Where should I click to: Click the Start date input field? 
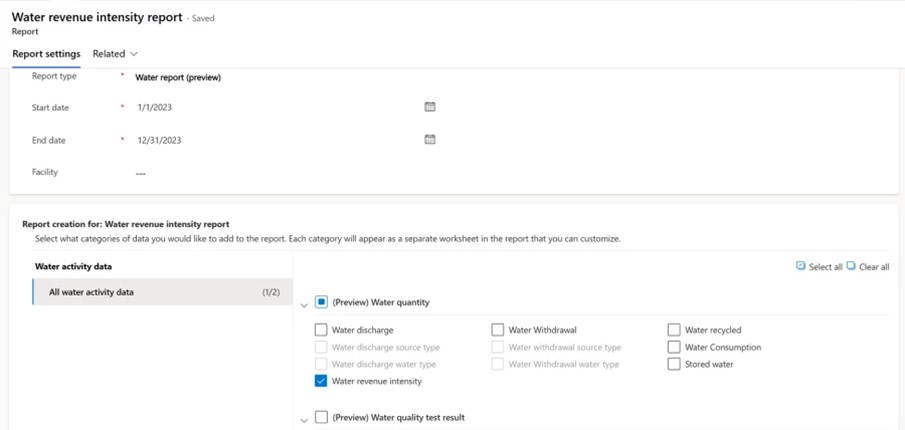coord(270,107)
